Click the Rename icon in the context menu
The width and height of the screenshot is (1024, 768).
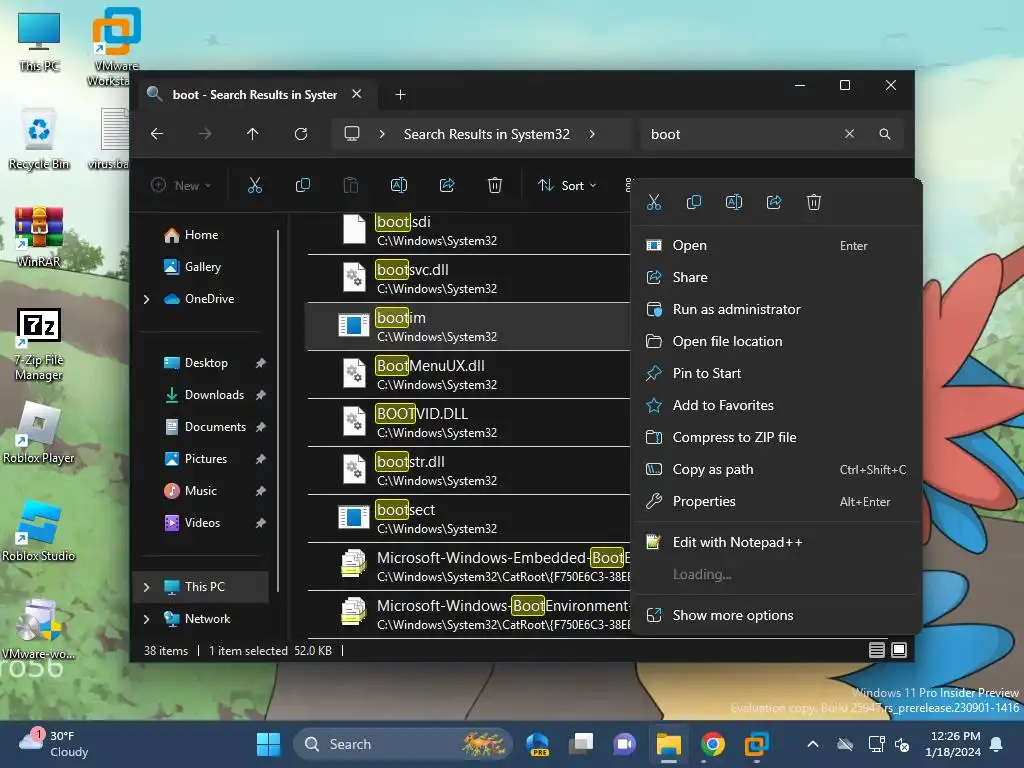click(x=734, y=202)
